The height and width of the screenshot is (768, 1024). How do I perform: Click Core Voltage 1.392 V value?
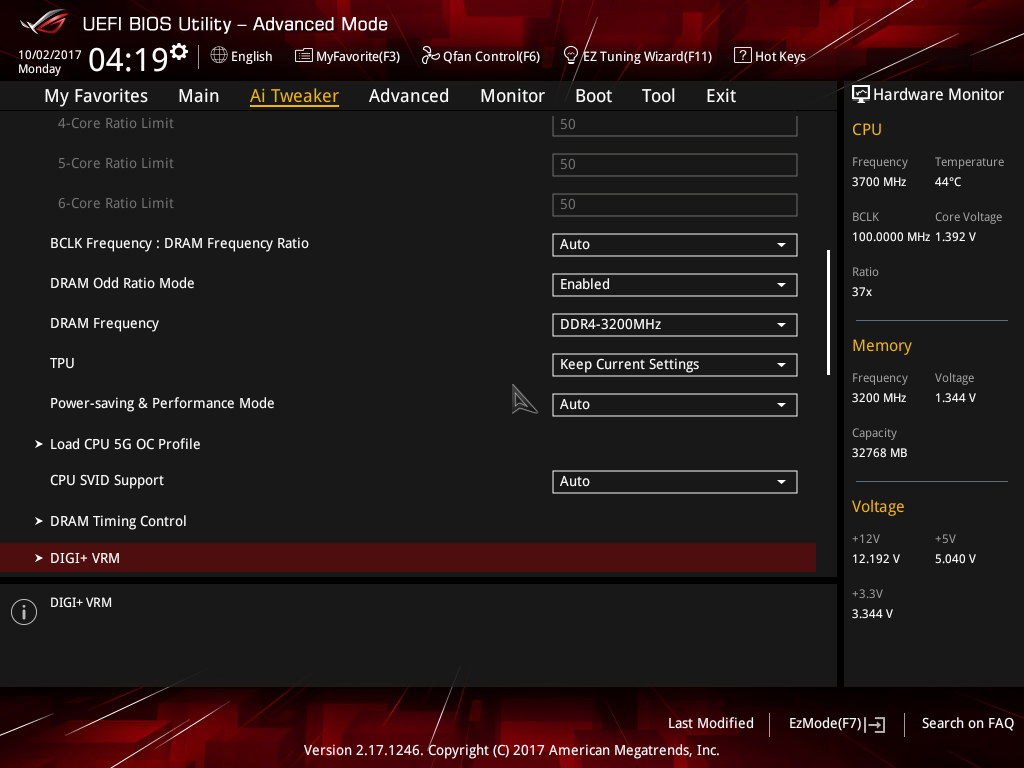coord(955,237)
